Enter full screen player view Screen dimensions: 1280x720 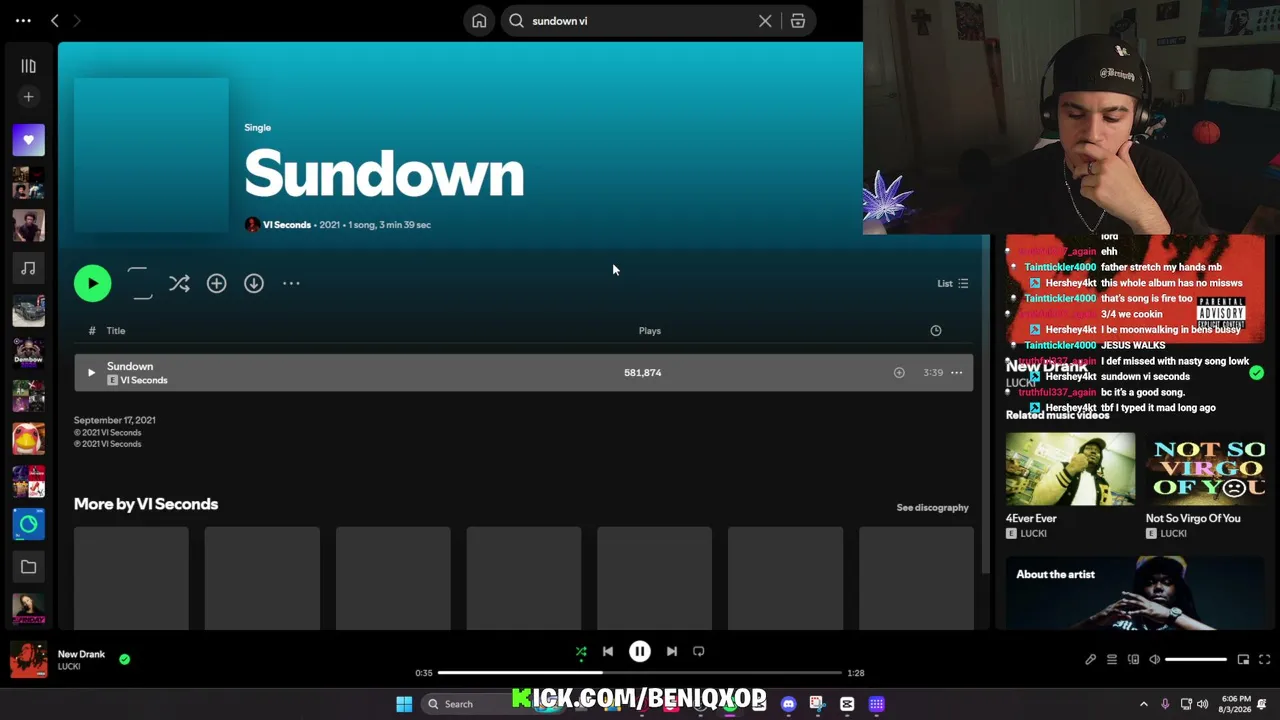click(x=1265, y=660)
